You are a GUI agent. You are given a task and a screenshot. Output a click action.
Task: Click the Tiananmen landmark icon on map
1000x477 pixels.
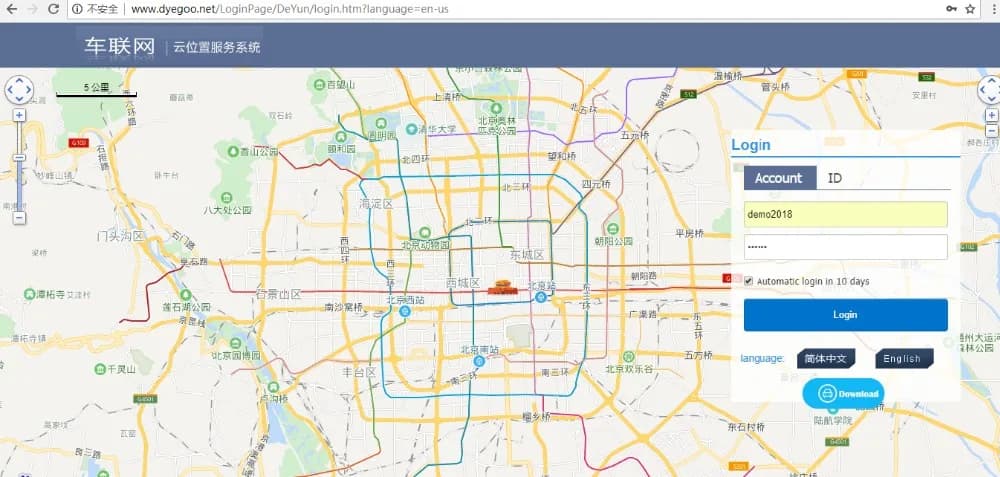coord(501,289)
